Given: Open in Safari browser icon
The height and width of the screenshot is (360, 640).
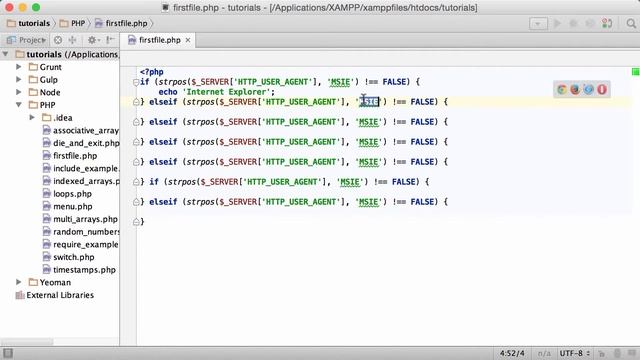Looking at the screenshot, I should click(x=589, y=89).
